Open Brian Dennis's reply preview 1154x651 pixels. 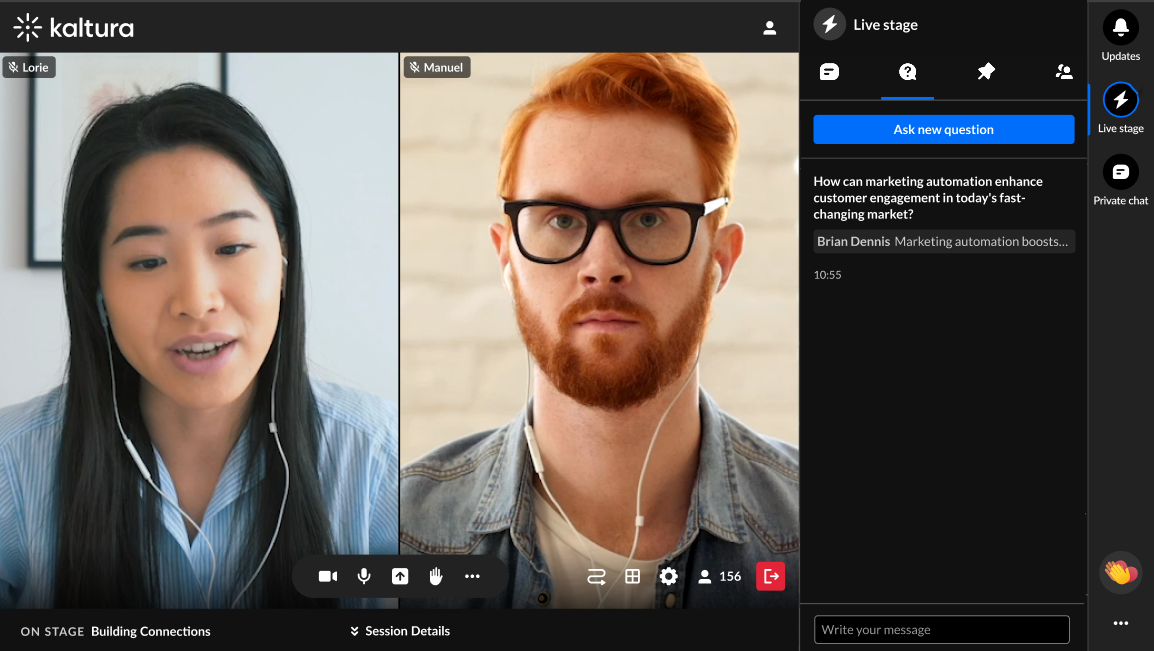[944, 241]
